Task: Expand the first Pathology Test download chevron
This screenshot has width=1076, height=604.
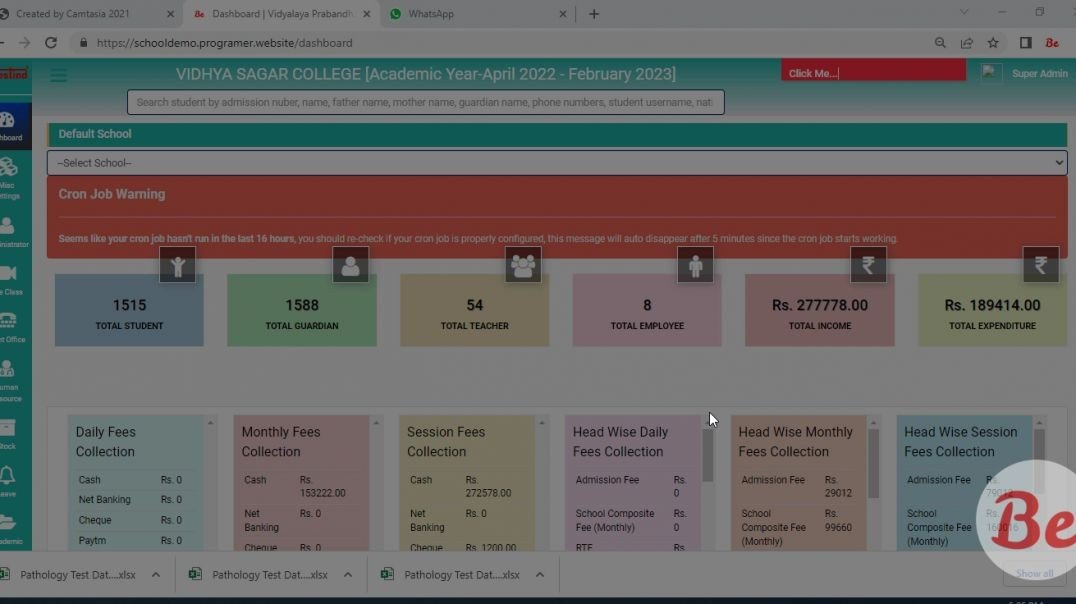Action: point(155,575)
